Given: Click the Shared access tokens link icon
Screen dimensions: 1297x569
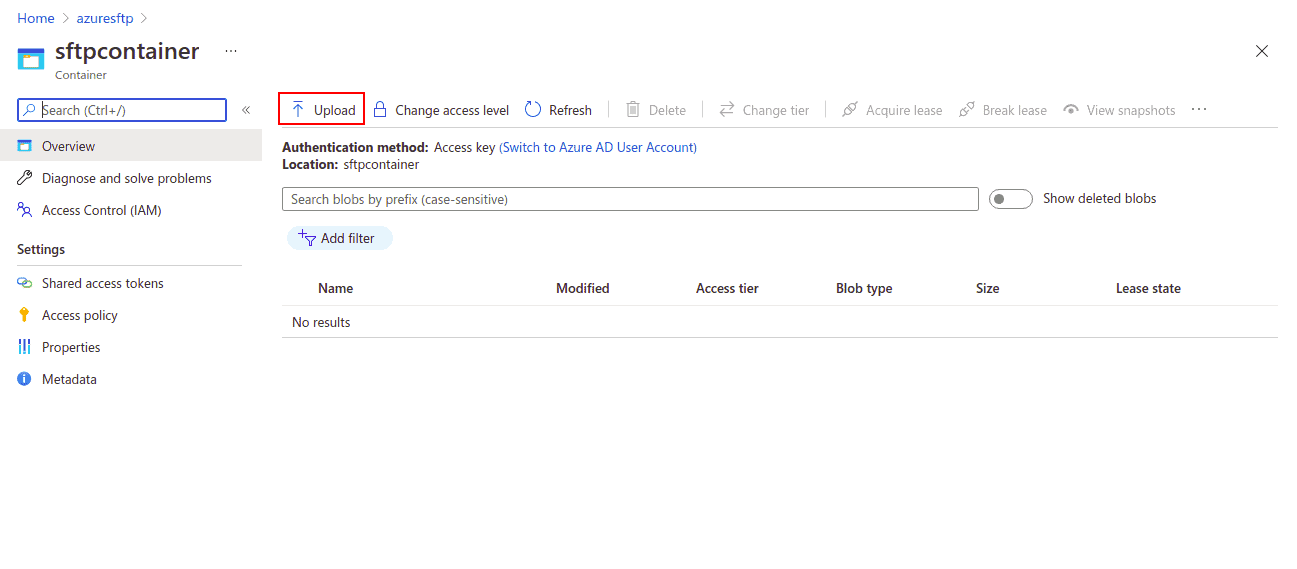Looking at the screenshot, I should pos(25,283).
